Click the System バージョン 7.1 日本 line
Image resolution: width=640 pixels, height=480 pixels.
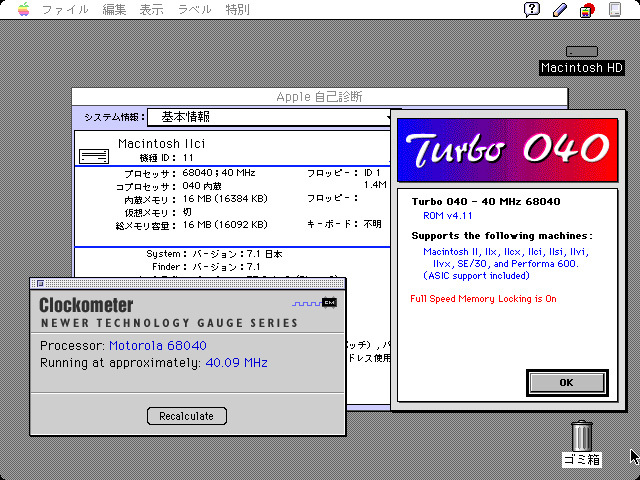pos(214,254)
